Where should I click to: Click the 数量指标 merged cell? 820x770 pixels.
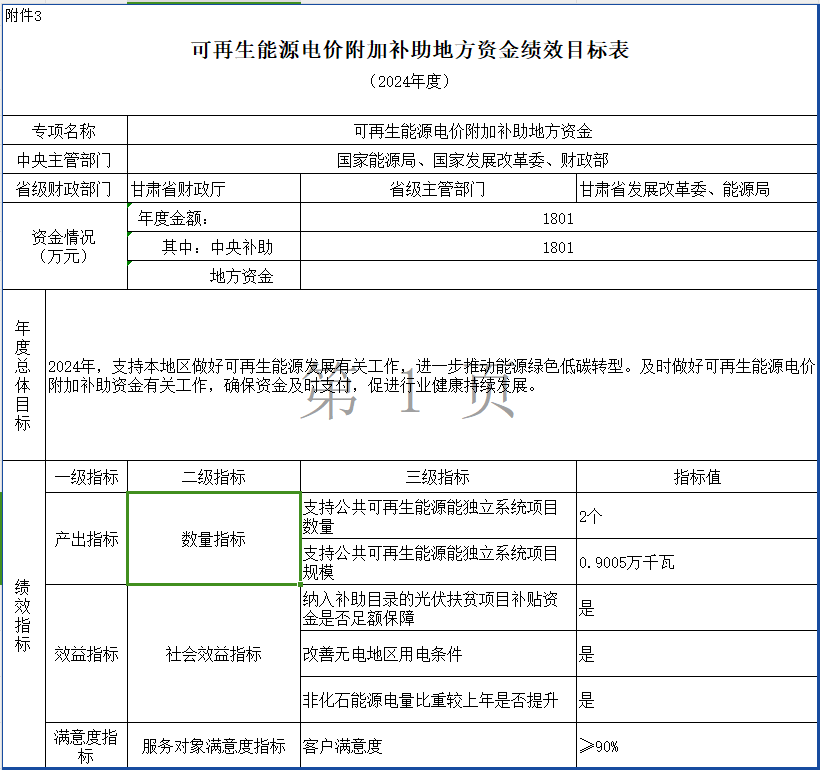pos(213,539)
